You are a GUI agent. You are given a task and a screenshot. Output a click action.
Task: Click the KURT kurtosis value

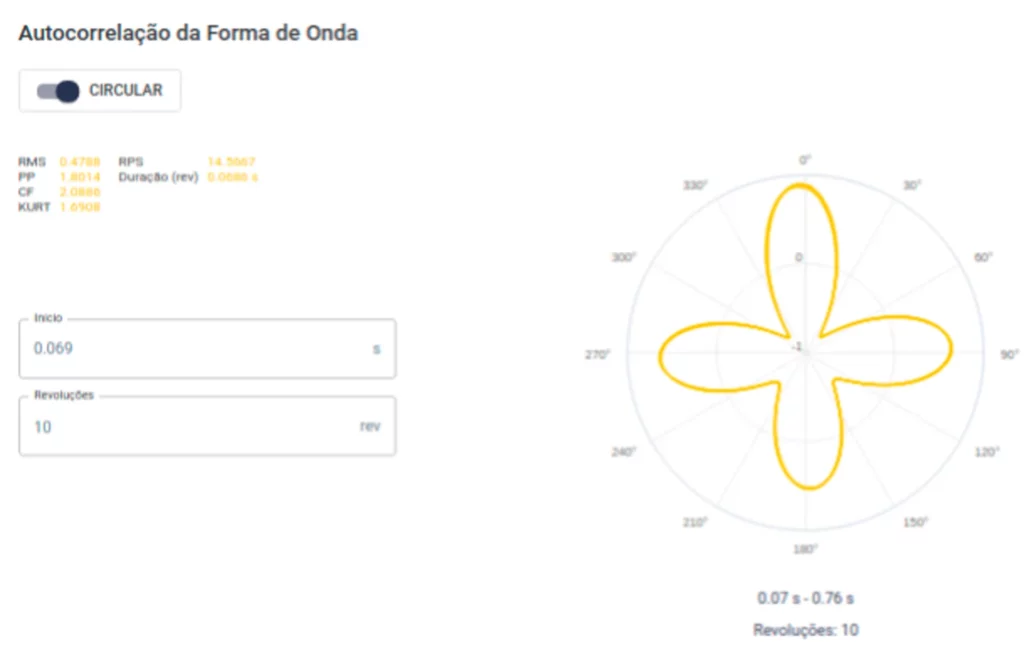click(x=80, y=206)
